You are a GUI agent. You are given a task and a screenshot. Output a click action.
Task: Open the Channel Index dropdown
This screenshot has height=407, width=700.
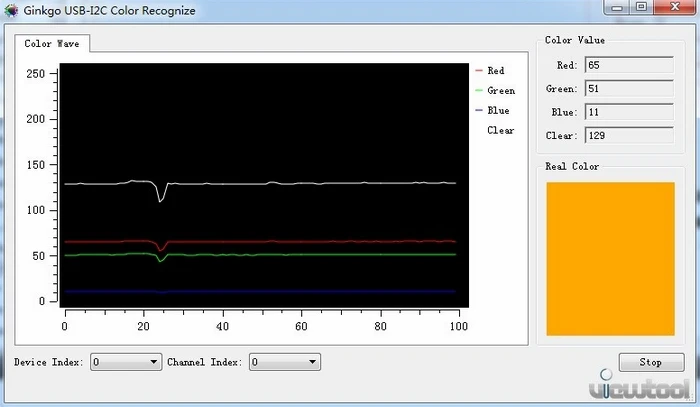coord(284,361)
